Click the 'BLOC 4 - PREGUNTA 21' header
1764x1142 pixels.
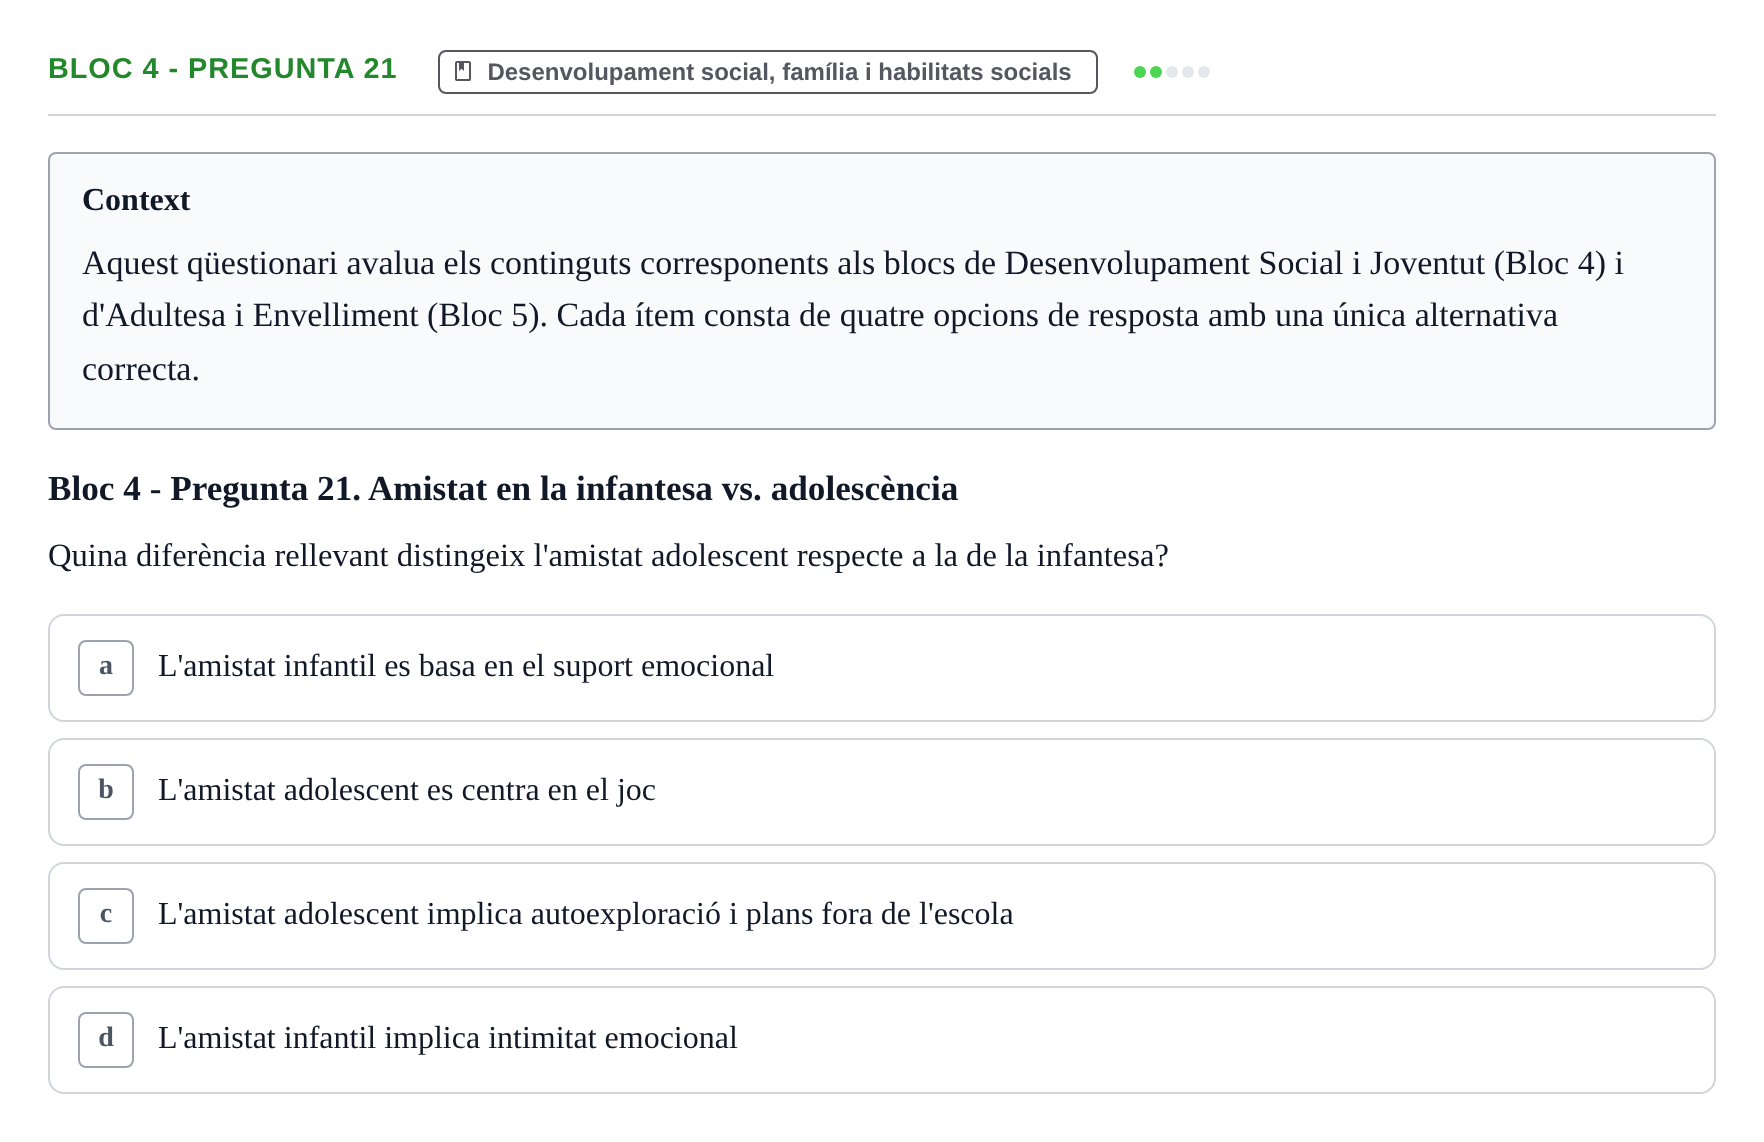[222, 69]
